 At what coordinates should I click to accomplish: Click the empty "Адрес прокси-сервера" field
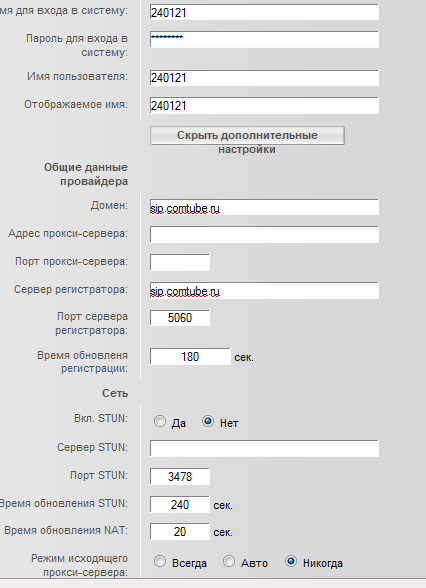coord(264,234)
